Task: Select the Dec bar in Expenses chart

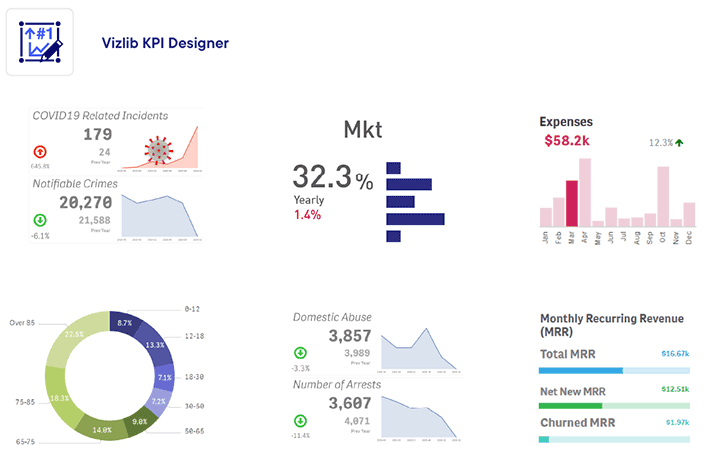Action: (x=689, y=214)
